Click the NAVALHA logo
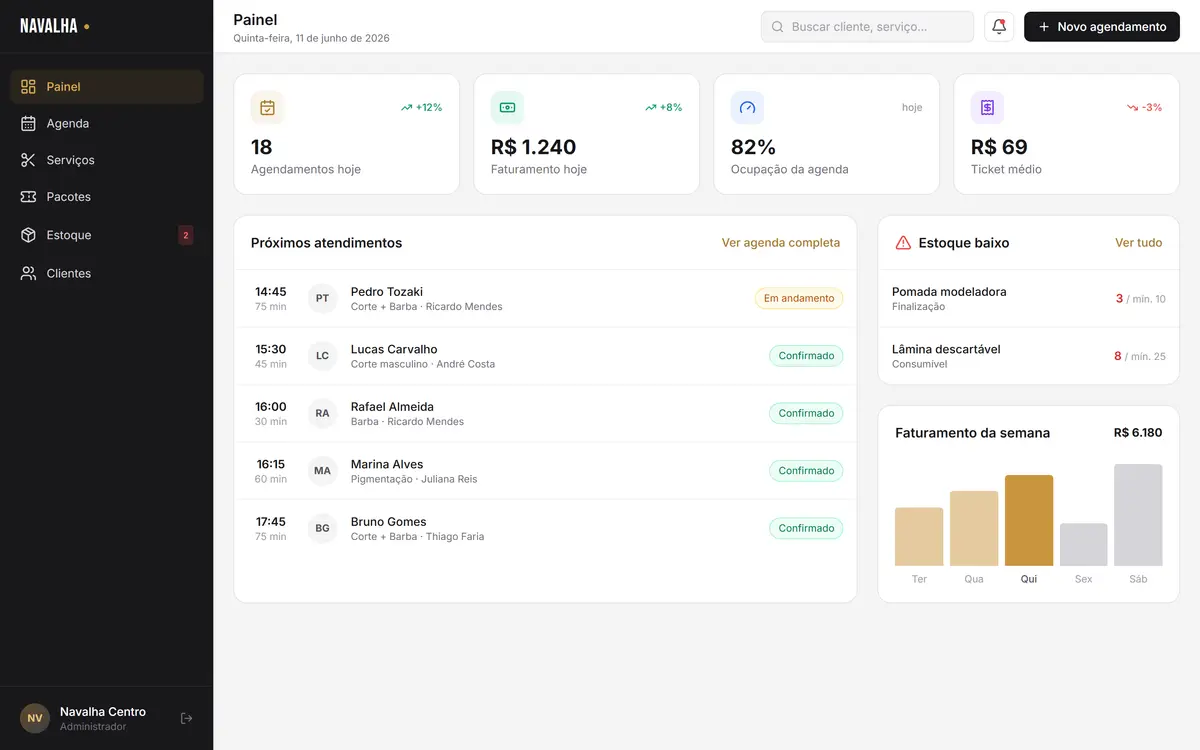 [x=55, y=26]
